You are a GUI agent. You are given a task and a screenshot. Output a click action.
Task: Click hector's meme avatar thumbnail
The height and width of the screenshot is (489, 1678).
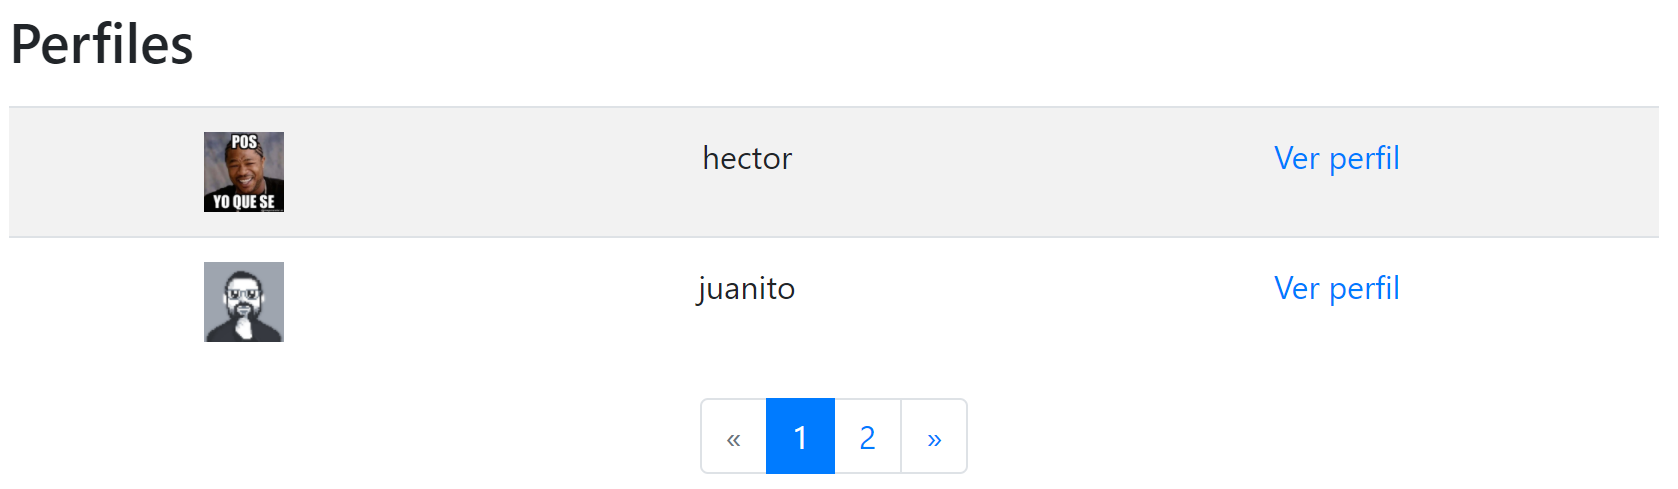click(x=244, y=172)
